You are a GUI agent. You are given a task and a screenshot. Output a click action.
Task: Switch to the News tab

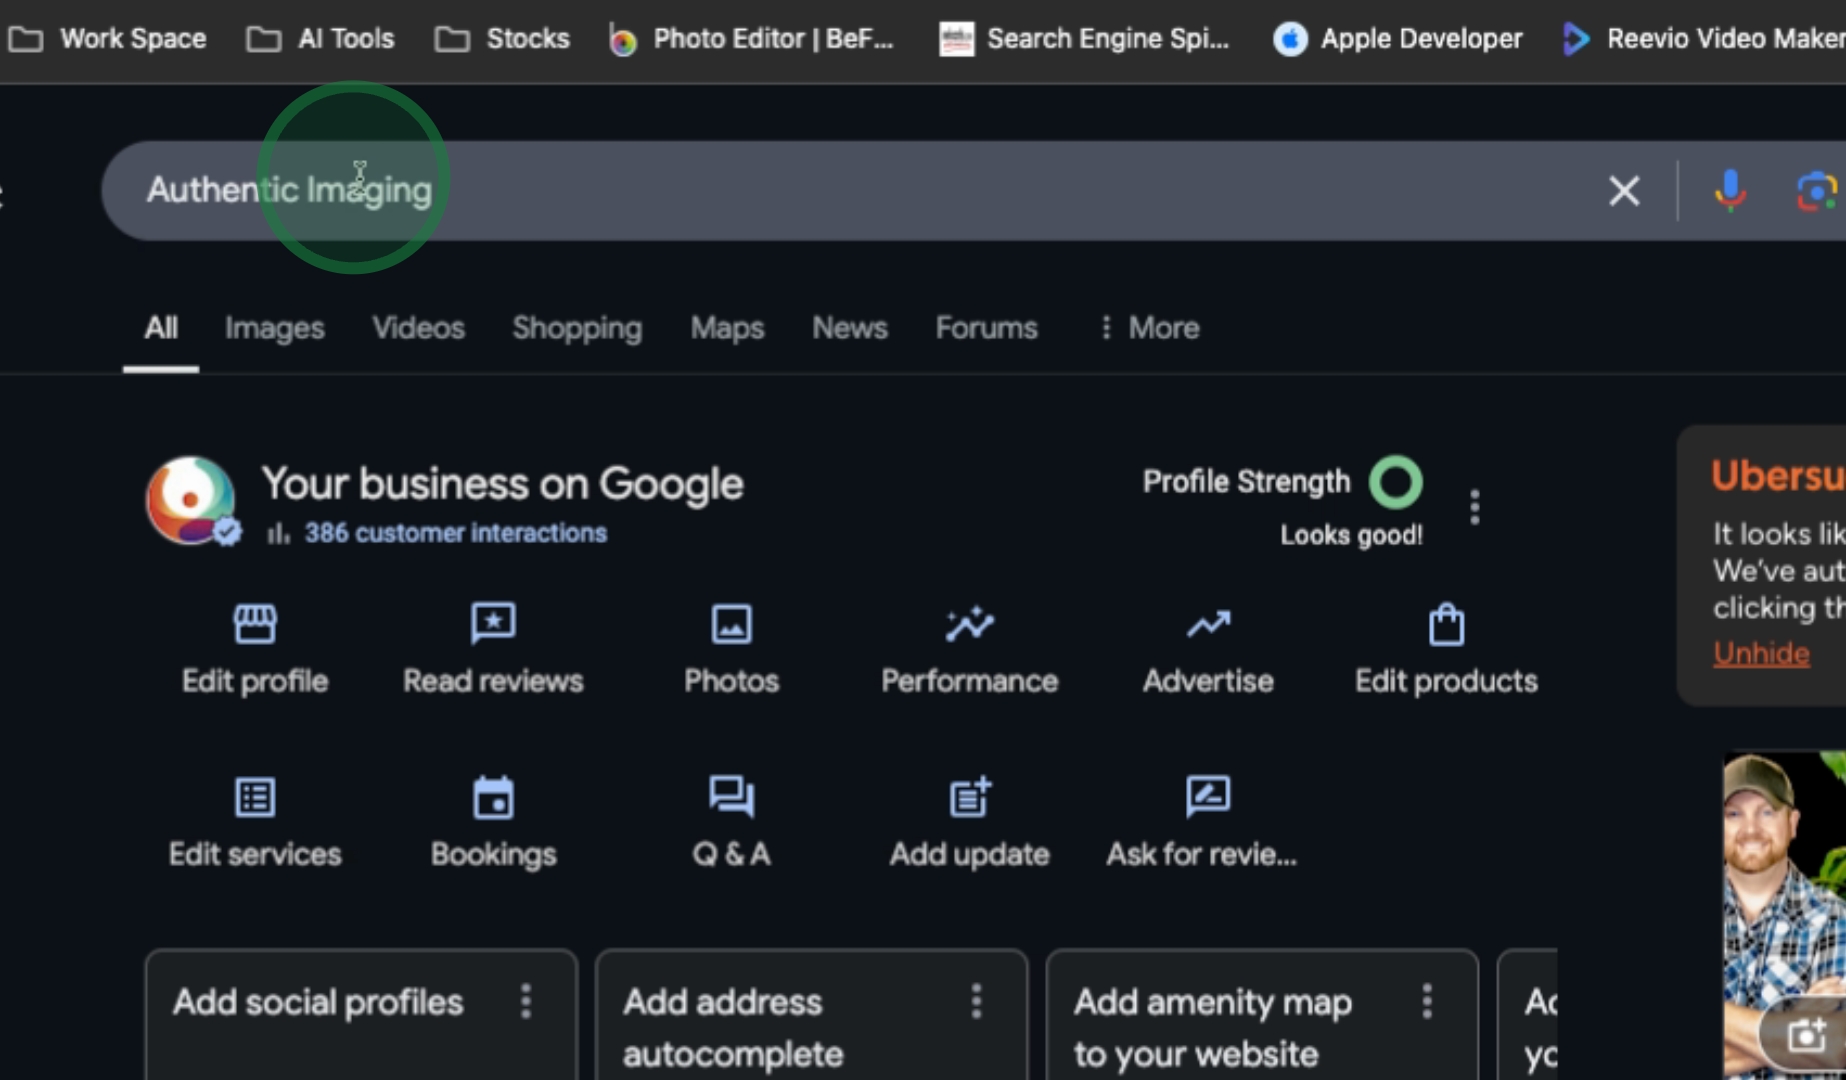(850, 328)
